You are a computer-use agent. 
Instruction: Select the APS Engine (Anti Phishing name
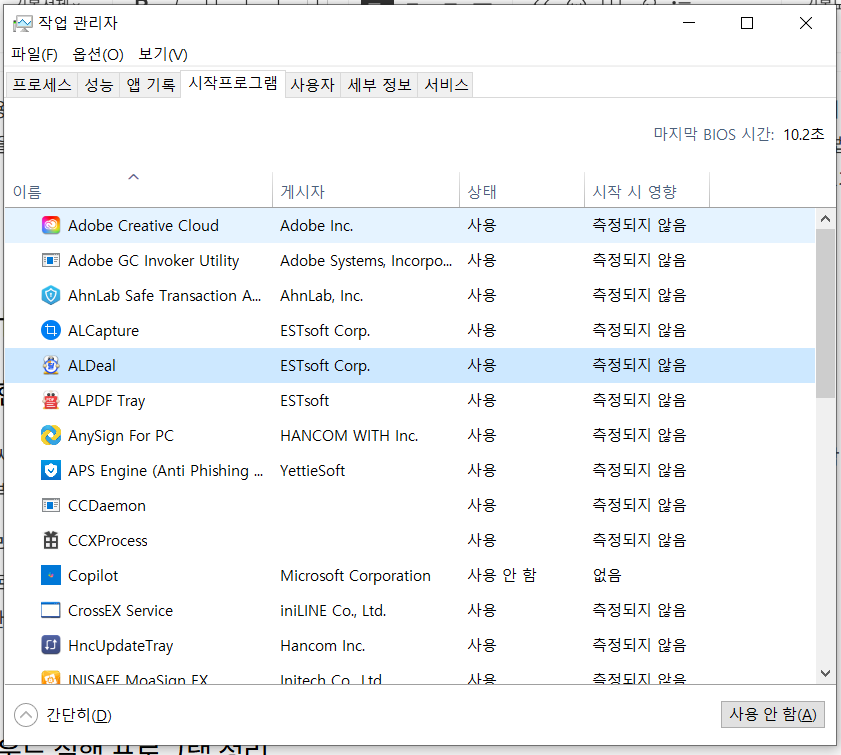point(166,471)
